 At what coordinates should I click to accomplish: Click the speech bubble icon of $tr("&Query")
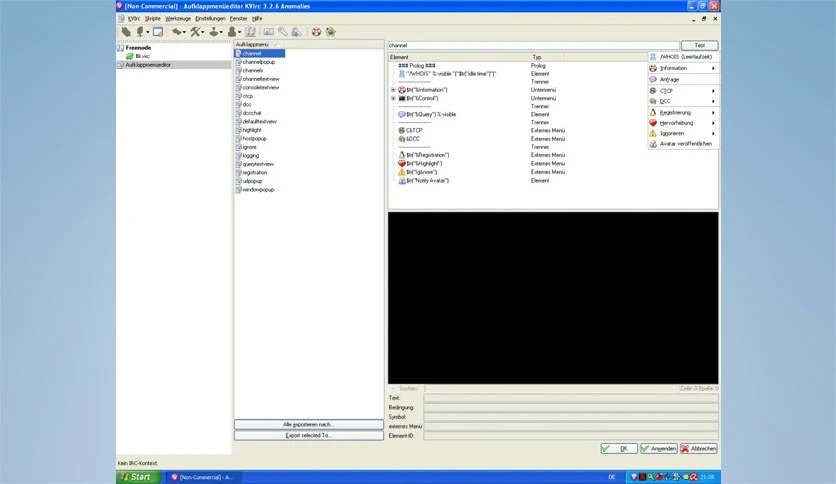point(402,115)
